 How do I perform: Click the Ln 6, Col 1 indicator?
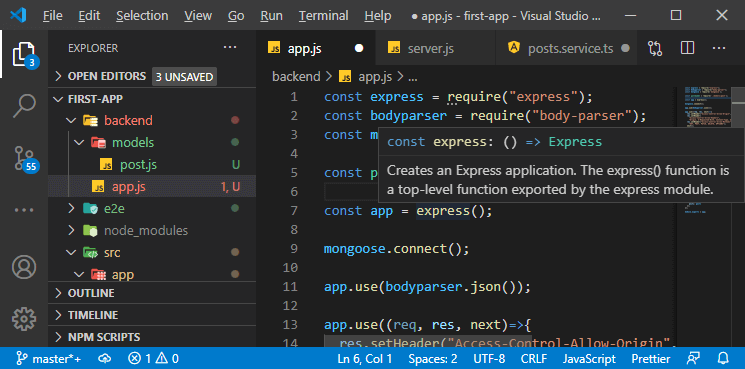click(365, 359)
